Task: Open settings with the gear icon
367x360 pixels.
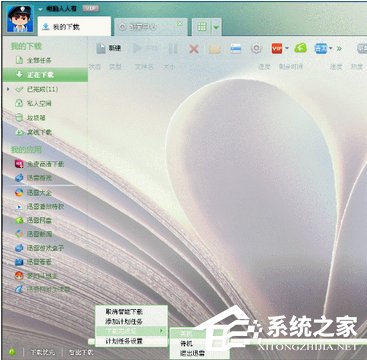Action: tap(256, 49)
